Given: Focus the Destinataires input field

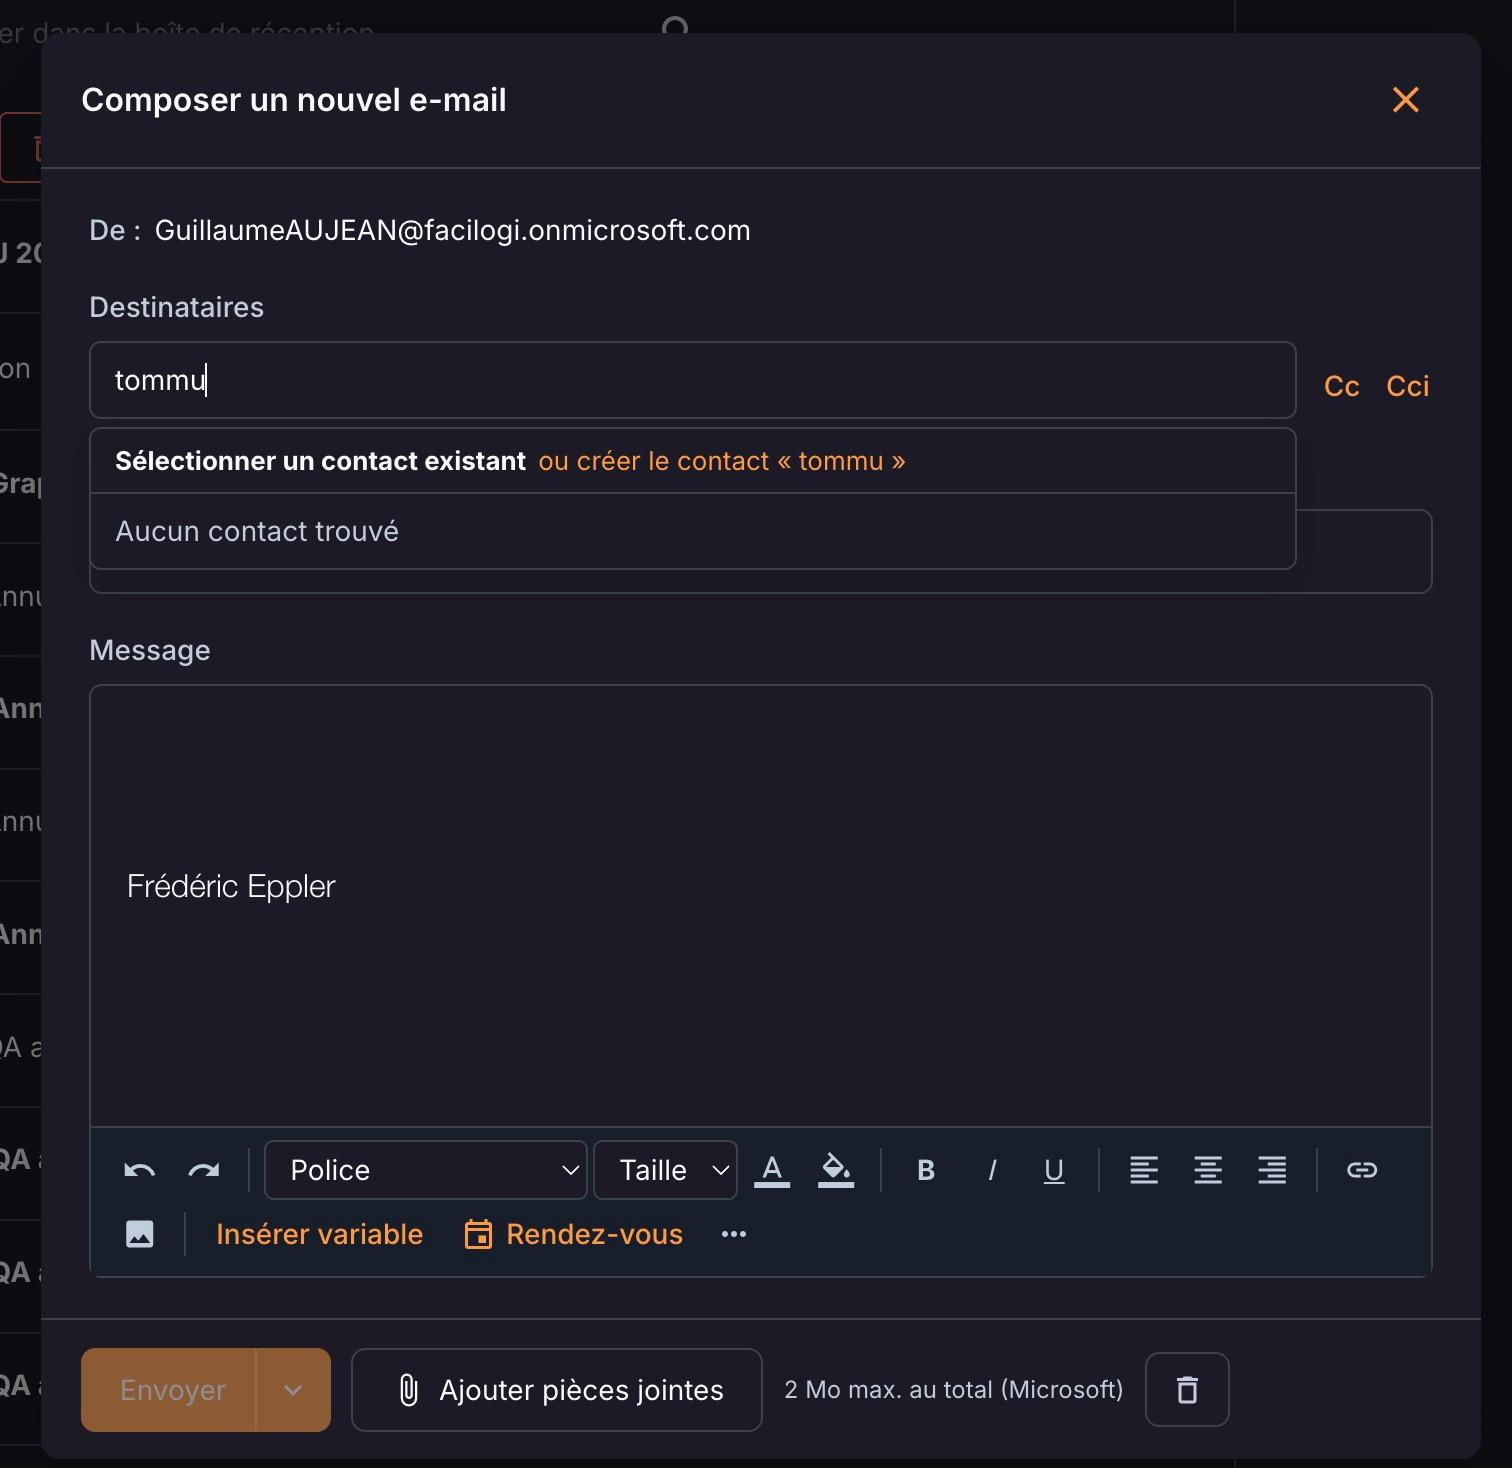Looking at the screenshot, I should [693, 380].
